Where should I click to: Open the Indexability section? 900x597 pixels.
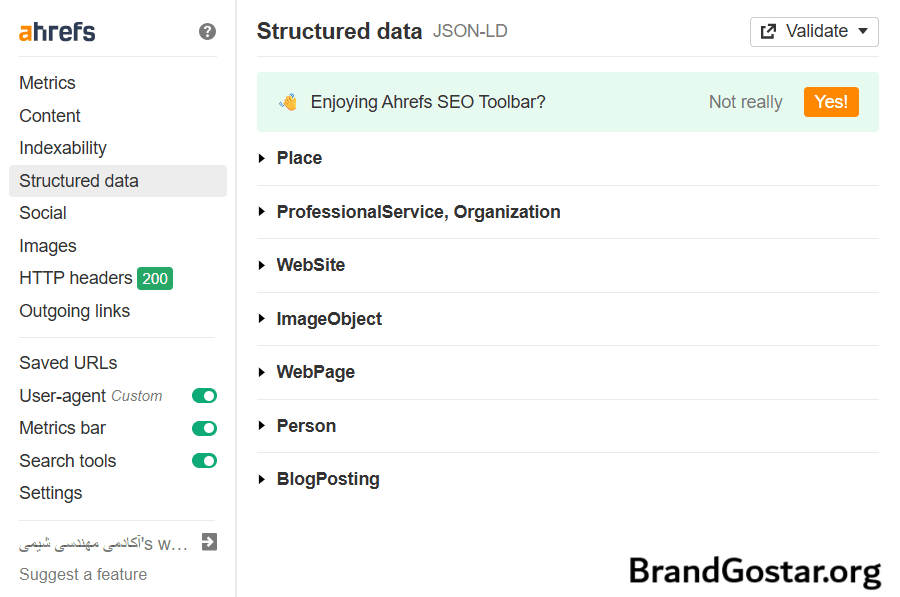click(63, 148)
